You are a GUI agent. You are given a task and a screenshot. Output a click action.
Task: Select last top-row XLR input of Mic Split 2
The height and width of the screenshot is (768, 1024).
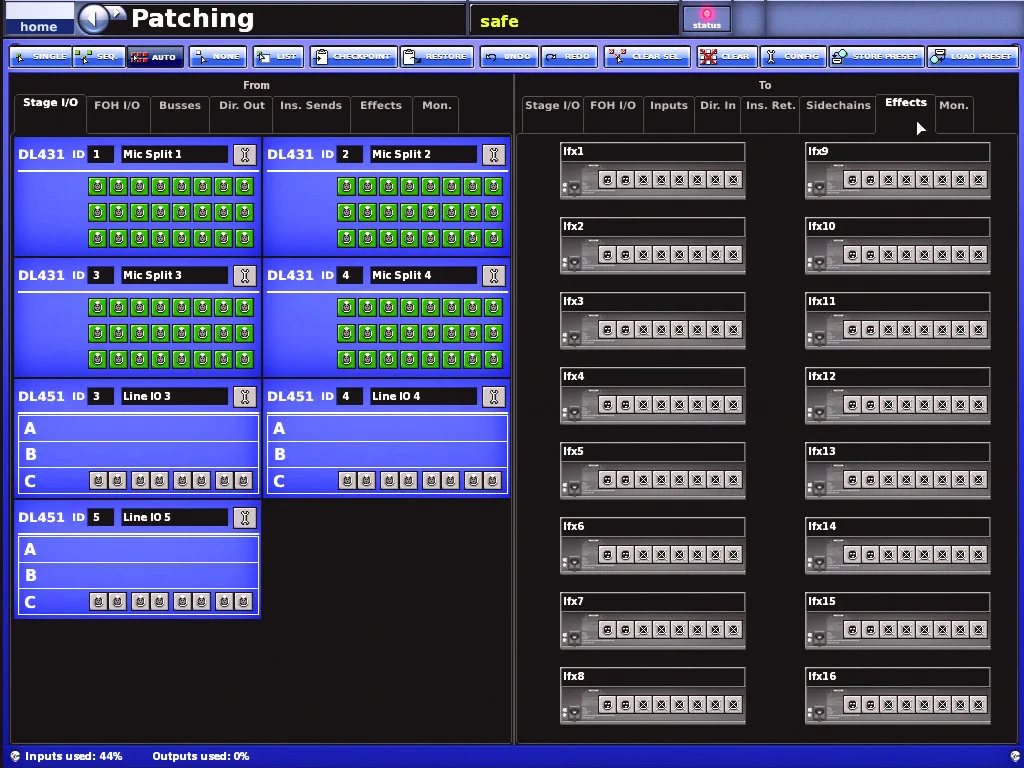[x=493, y=186]
